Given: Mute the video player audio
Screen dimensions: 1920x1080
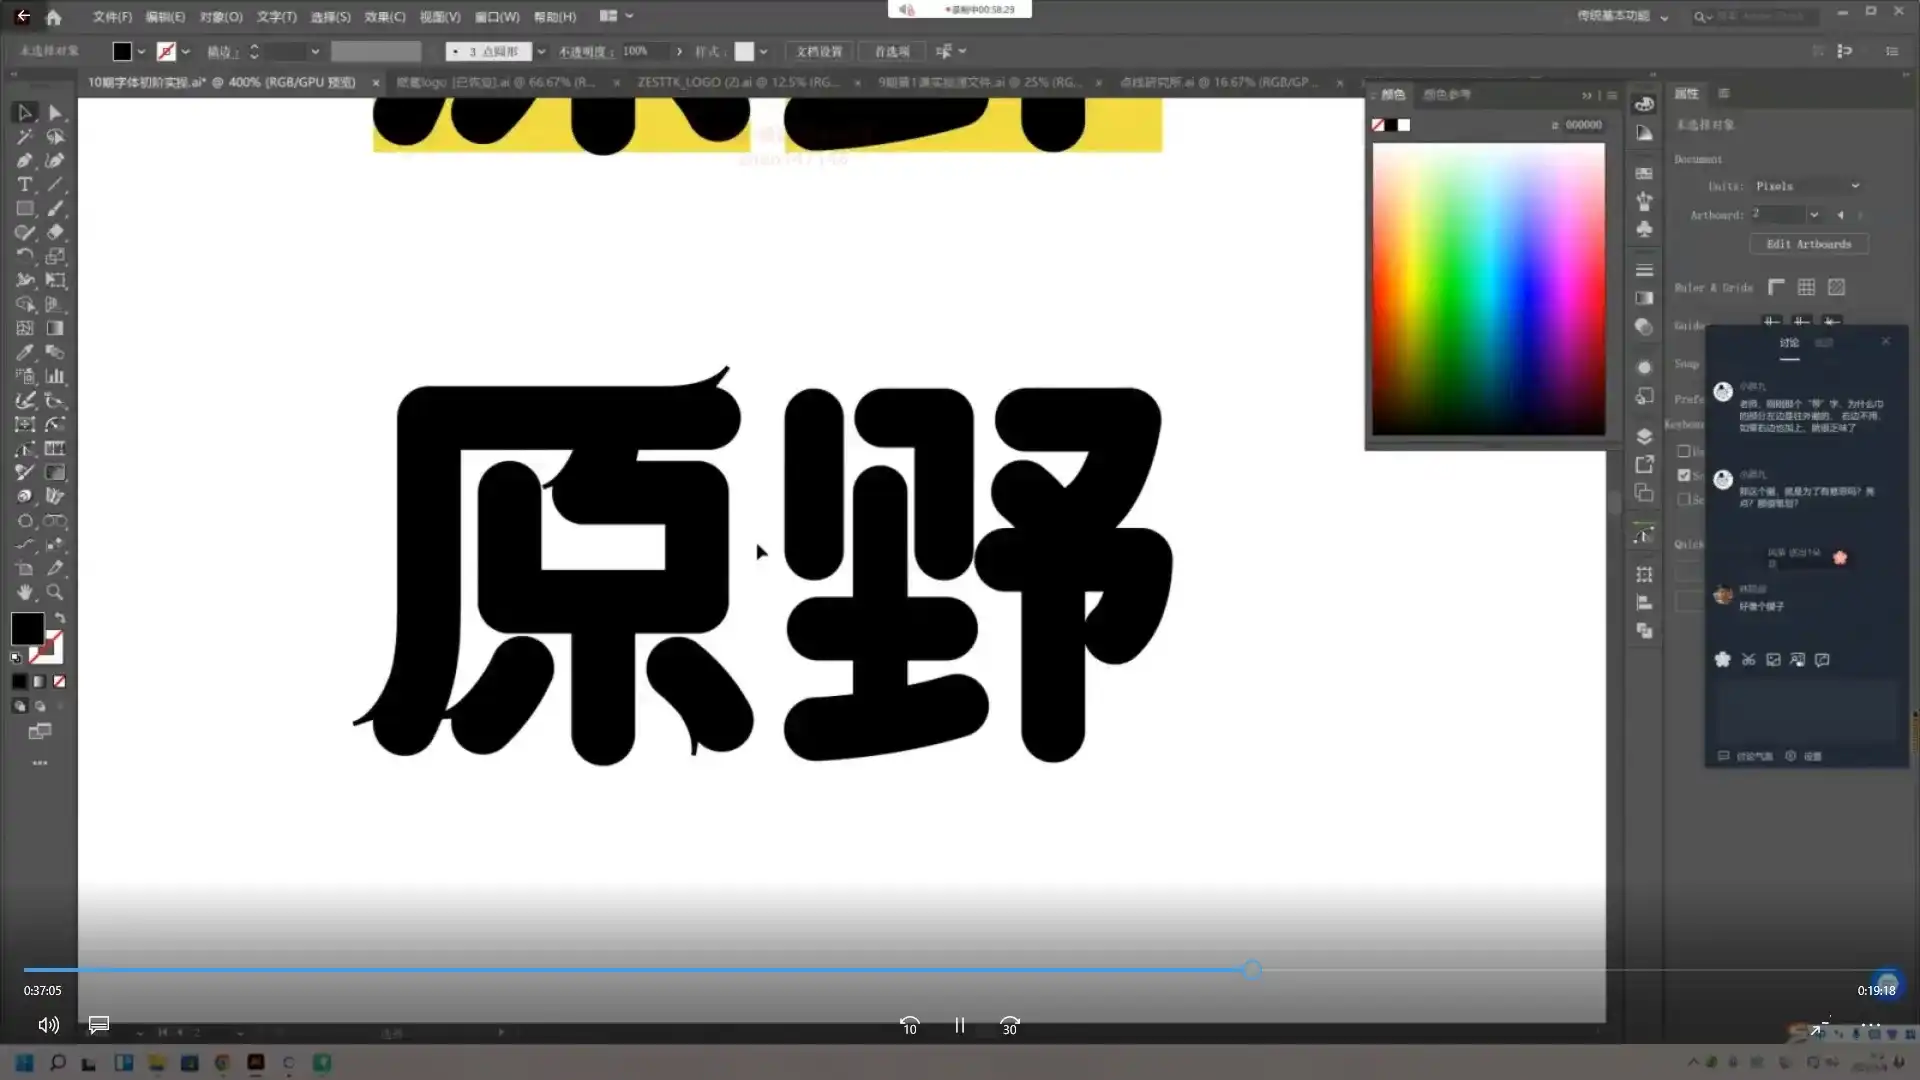Looking at the screenshot, I should click(47, 1025).
